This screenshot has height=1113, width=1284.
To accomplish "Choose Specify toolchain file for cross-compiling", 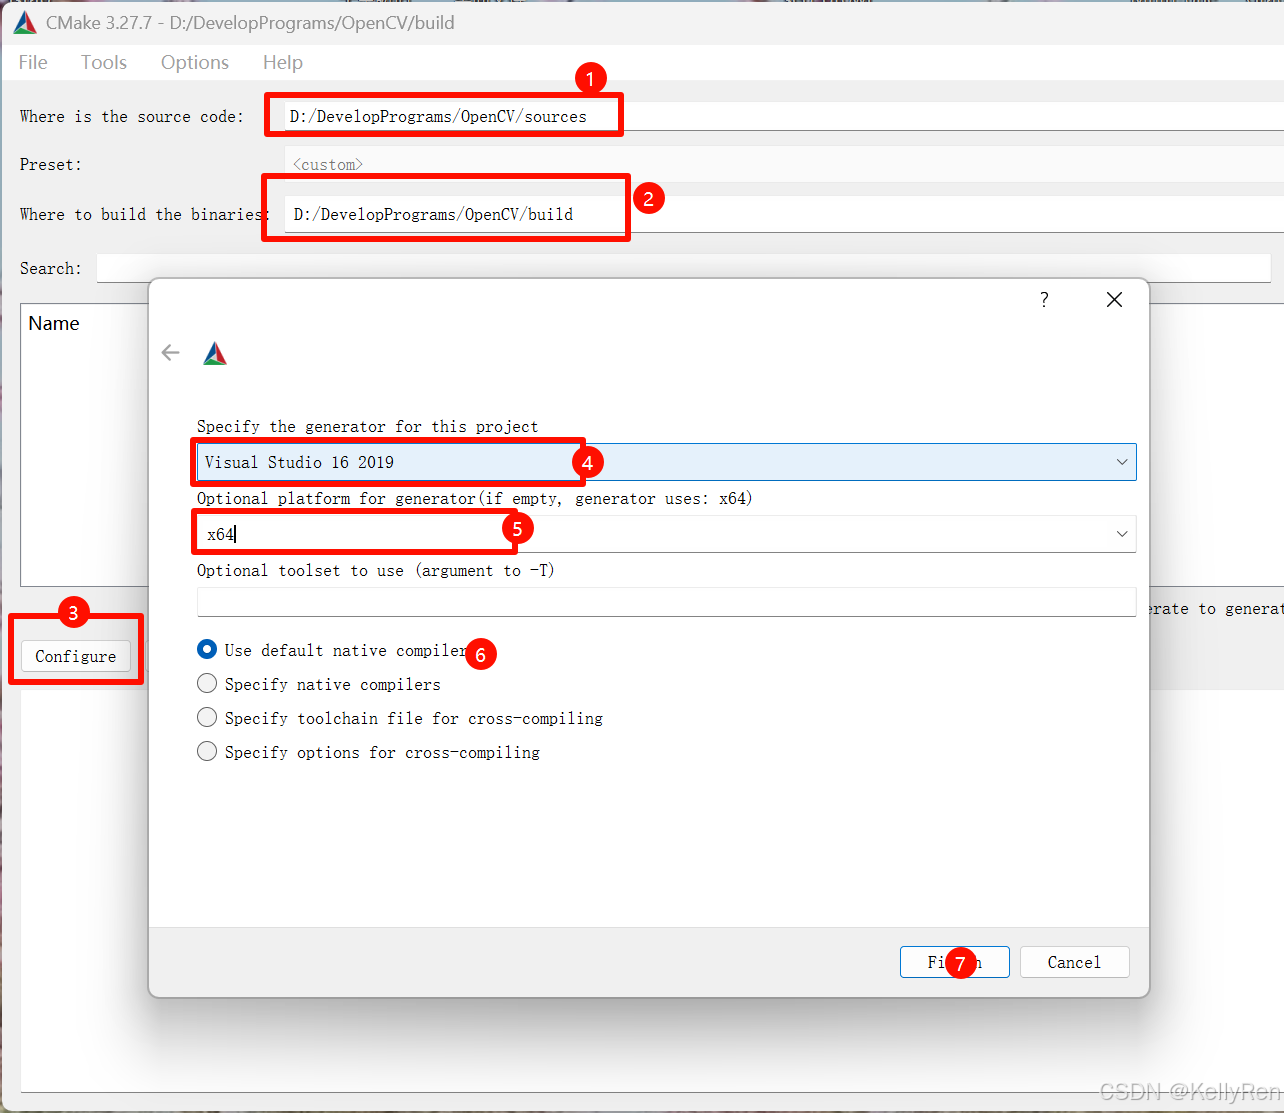I will point(207,717).
